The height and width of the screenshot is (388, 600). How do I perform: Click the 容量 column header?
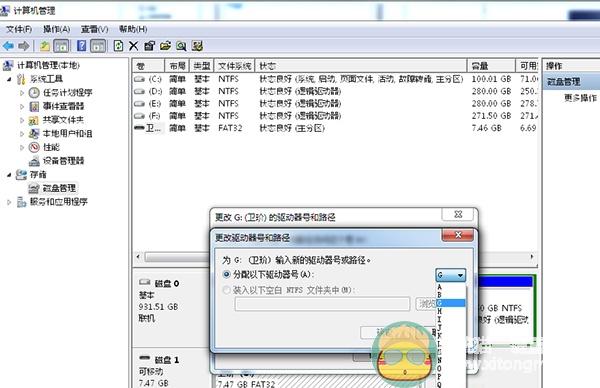(x=491, y=66)
